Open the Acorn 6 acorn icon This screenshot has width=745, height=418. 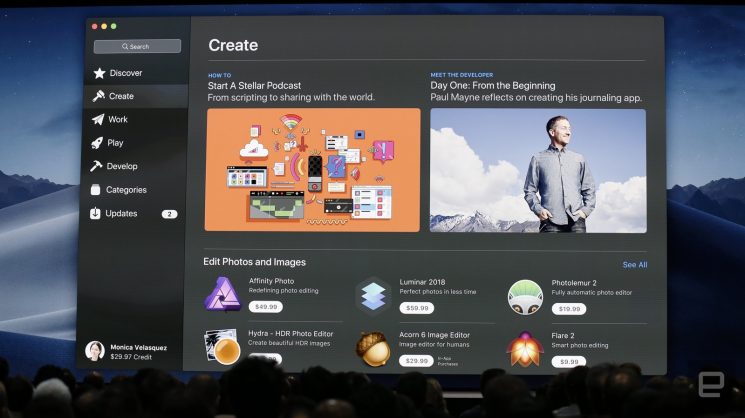click(x=373, y=349)
